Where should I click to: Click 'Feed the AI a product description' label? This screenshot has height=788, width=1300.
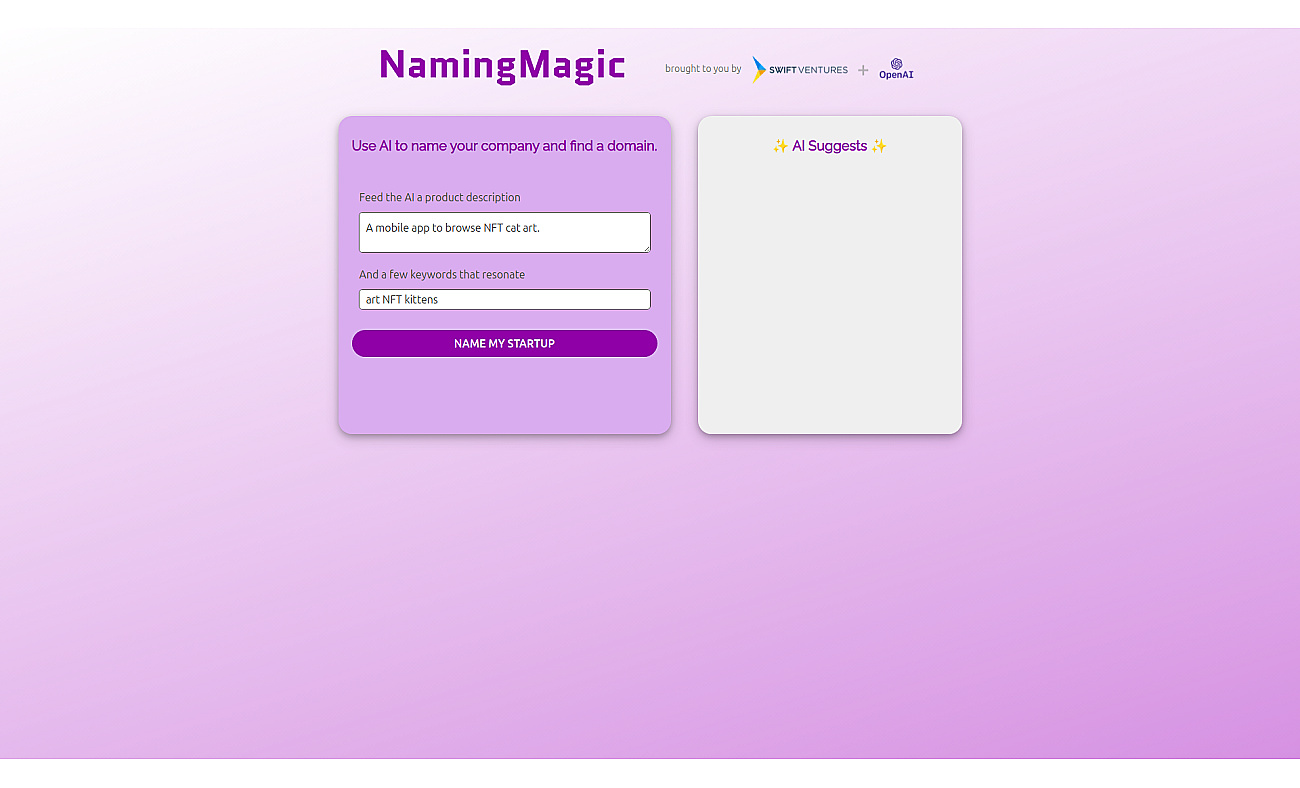tap(440, 197)
